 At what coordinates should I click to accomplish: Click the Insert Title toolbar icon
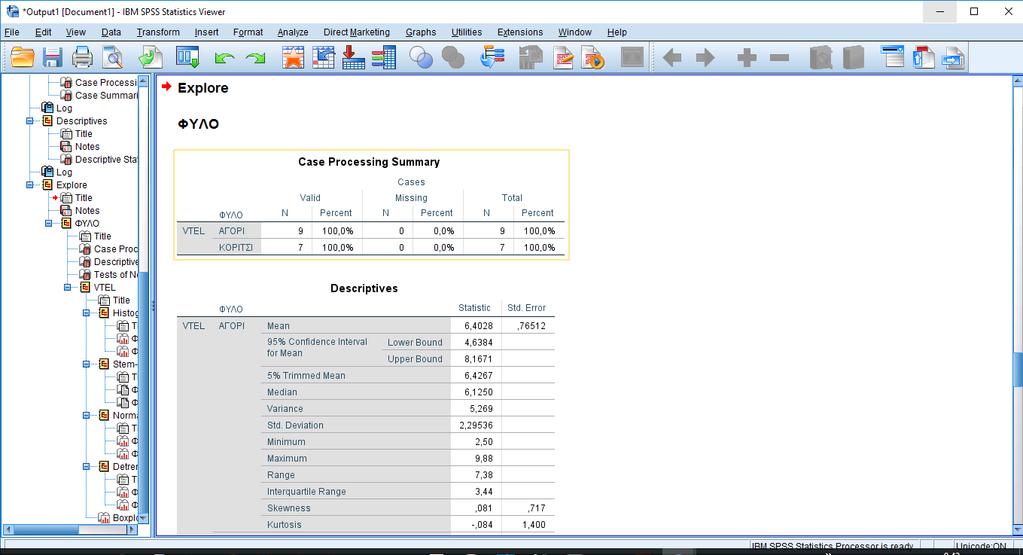[x=923, y=57]
